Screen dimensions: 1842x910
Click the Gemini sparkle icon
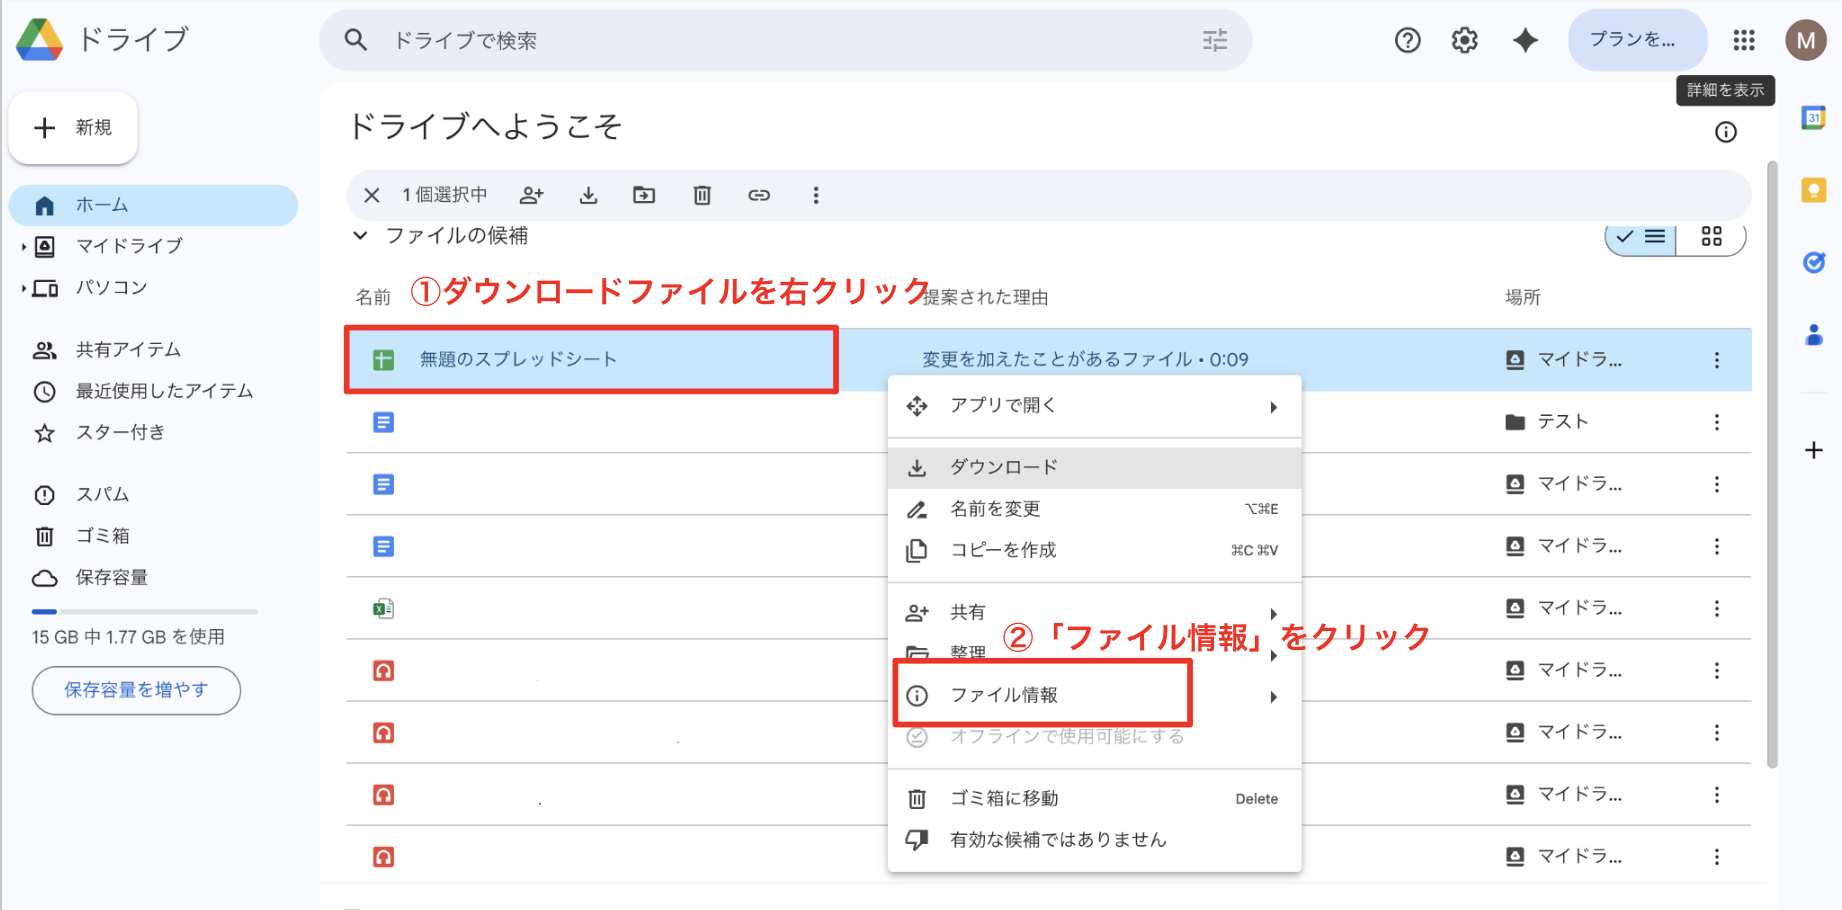tap(1525, 40)
